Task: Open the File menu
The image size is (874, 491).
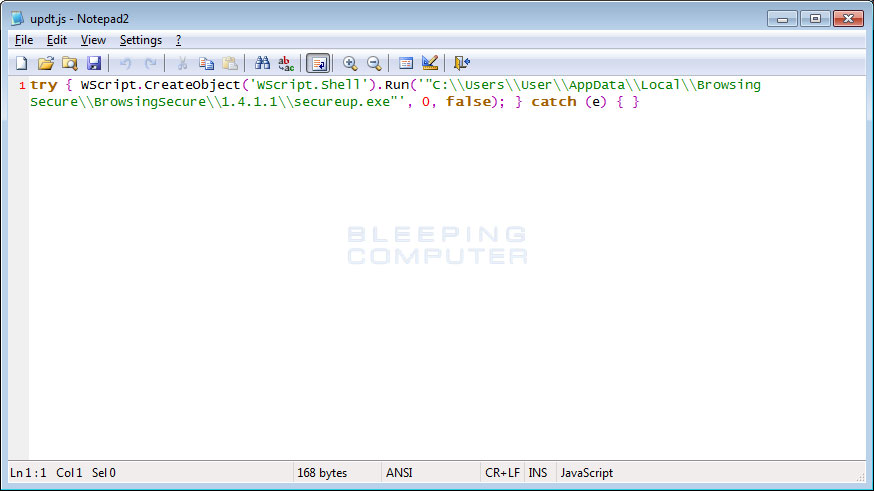Action: 24,40
